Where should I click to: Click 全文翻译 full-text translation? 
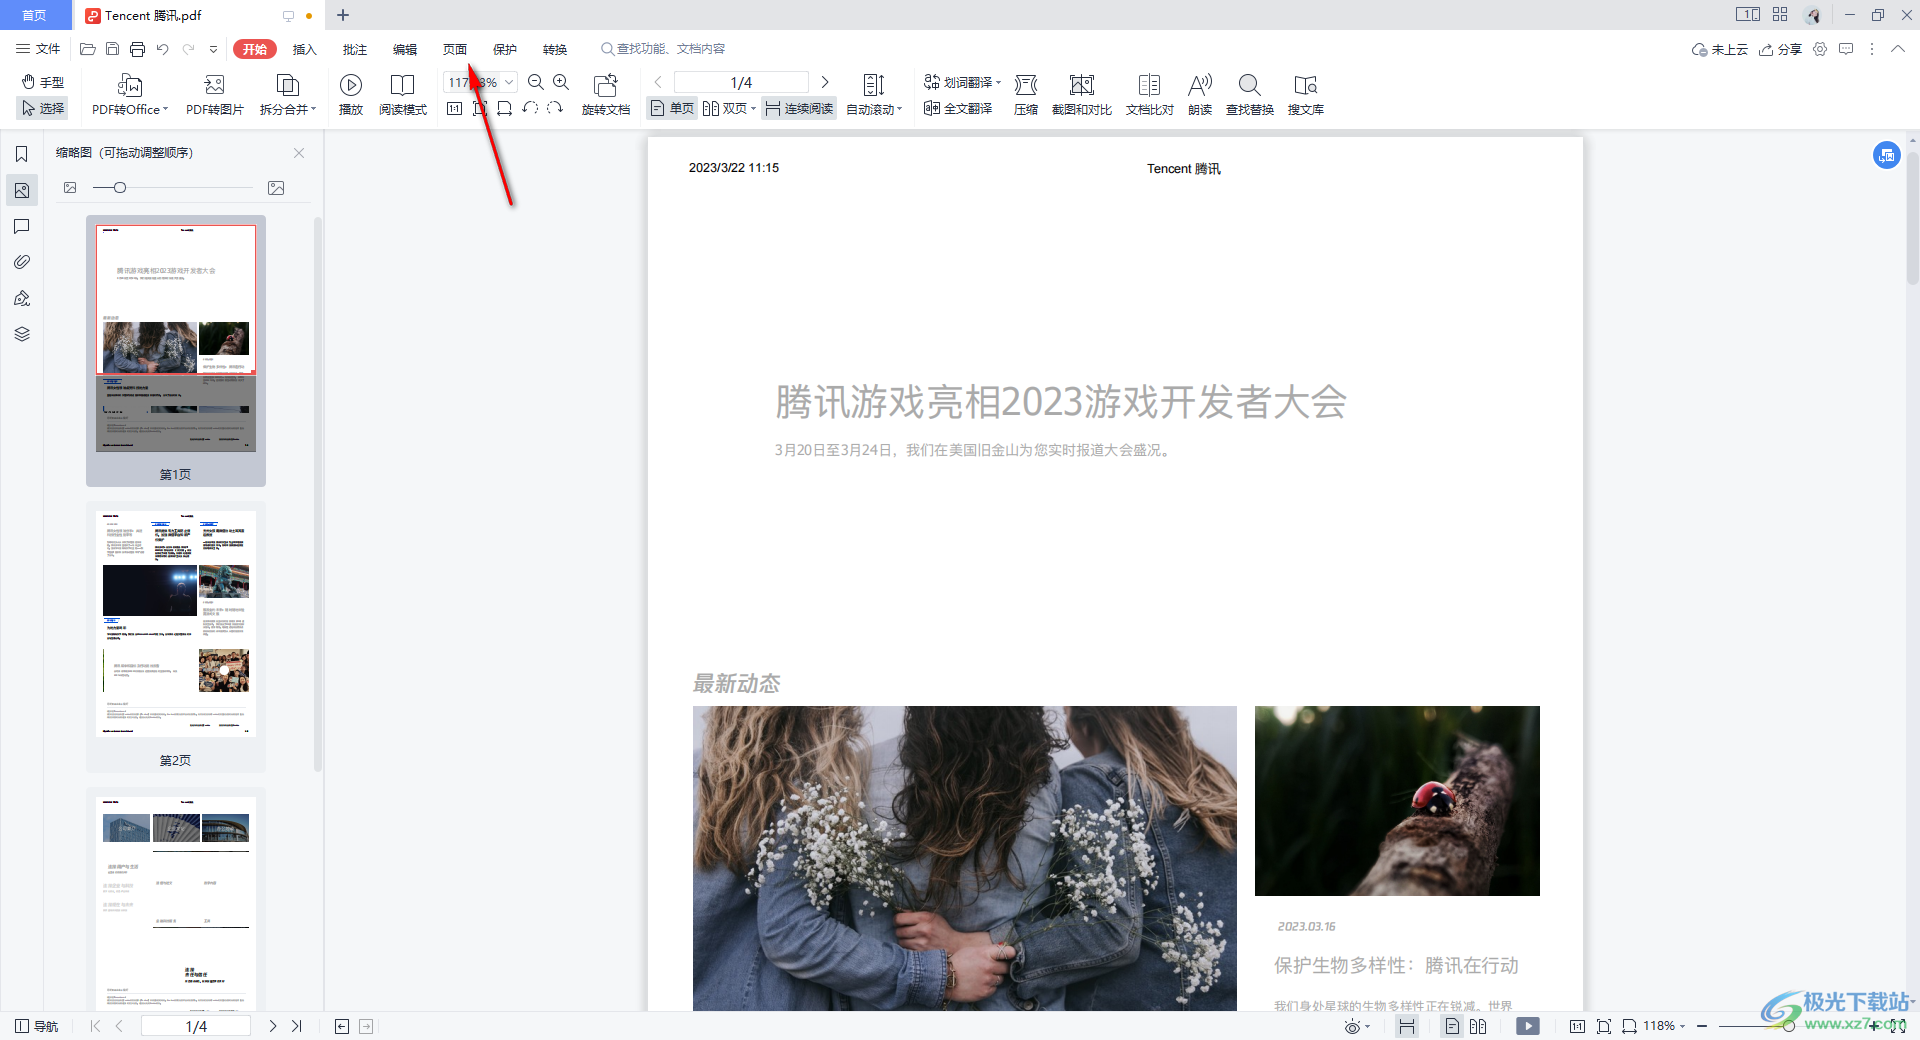click(x=958, y=108)
